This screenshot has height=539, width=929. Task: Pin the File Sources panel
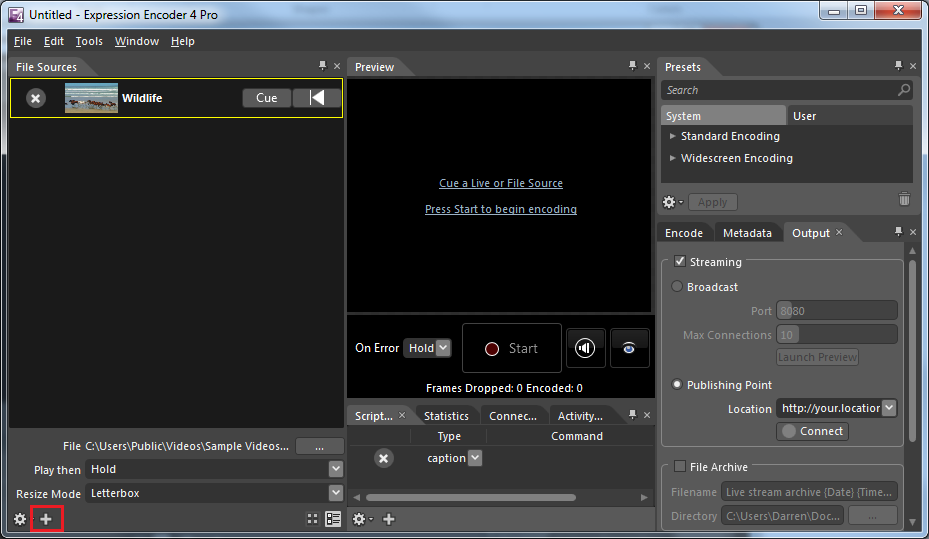[322, 66]
